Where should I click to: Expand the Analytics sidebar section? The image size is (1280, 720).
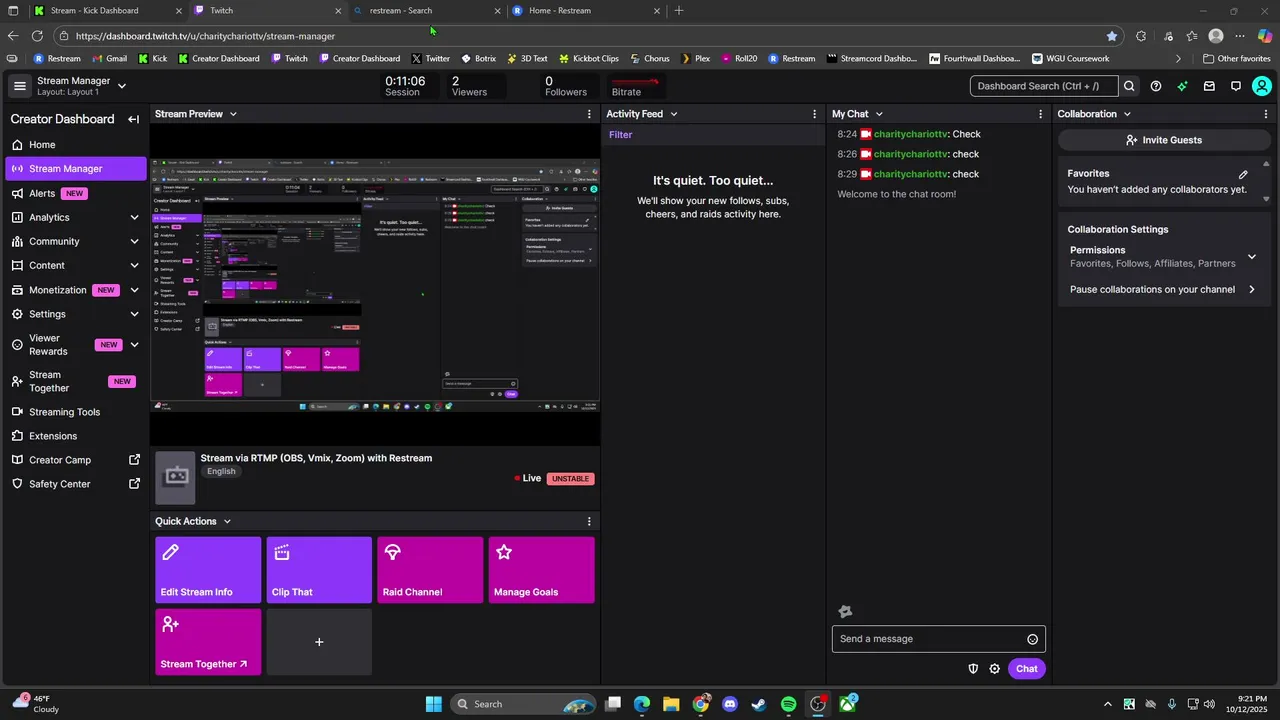(x=134, y=217)
